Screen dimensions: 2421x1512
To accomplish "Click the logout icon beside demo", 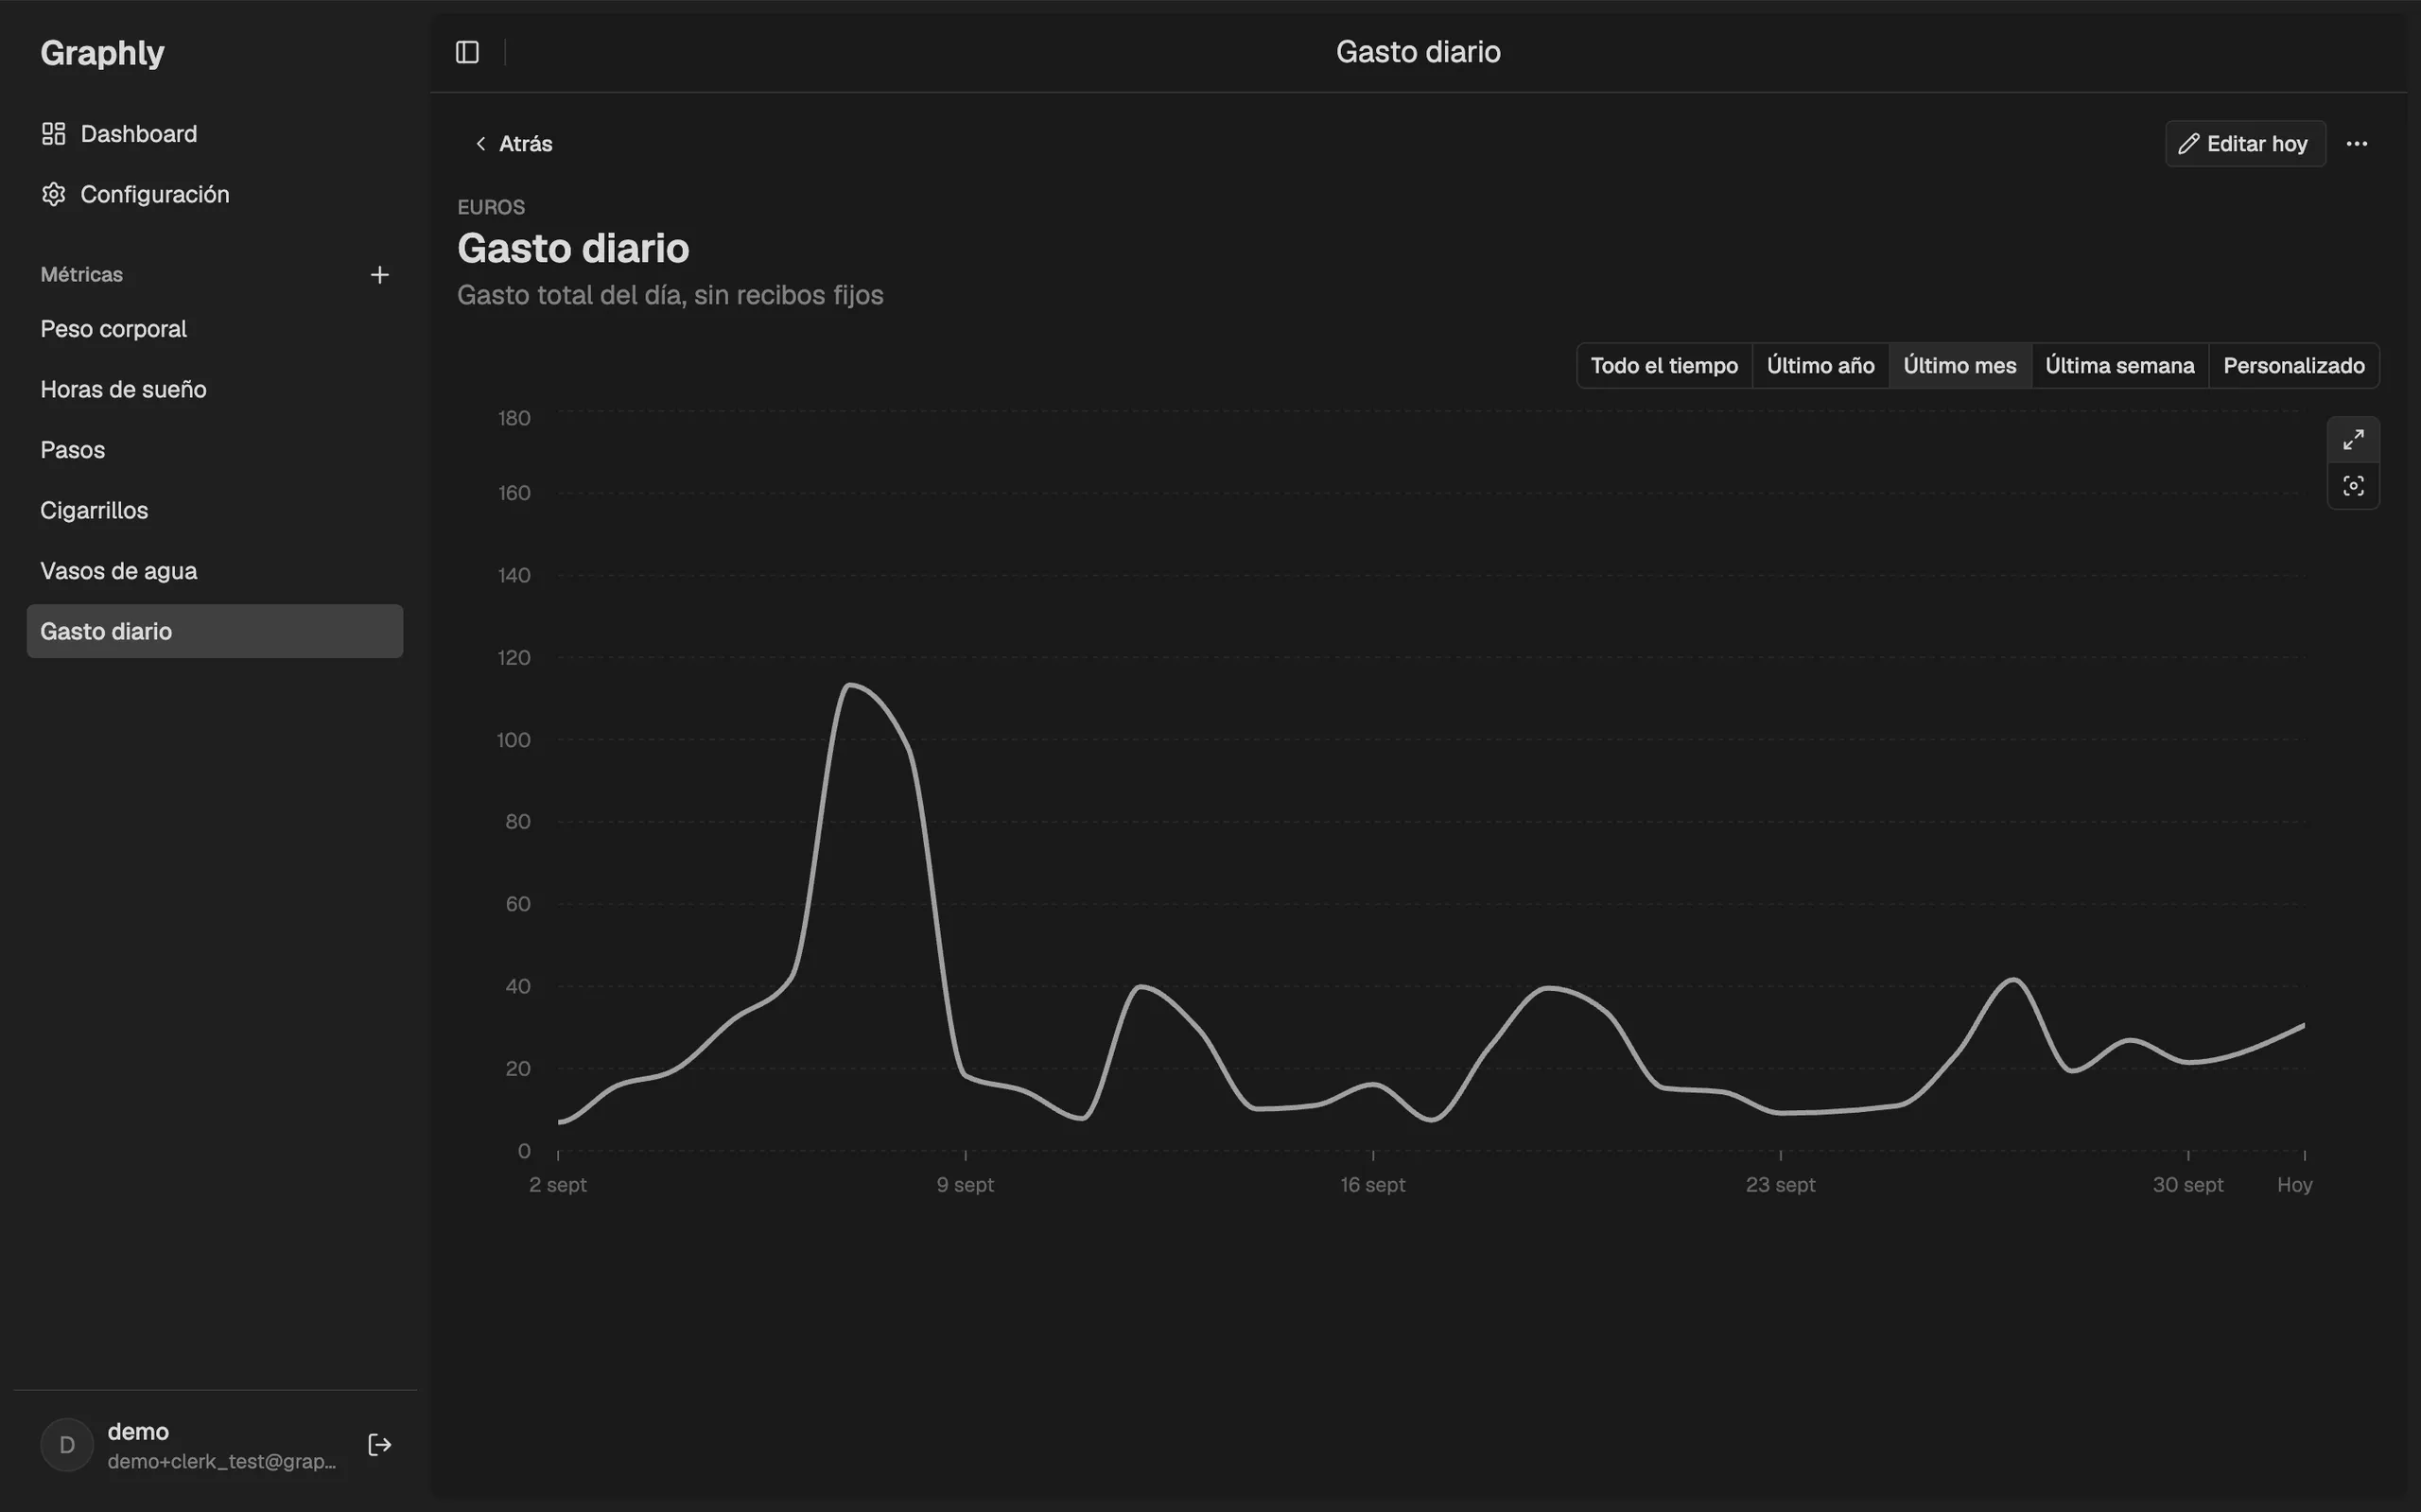I will click(380, 1445).
